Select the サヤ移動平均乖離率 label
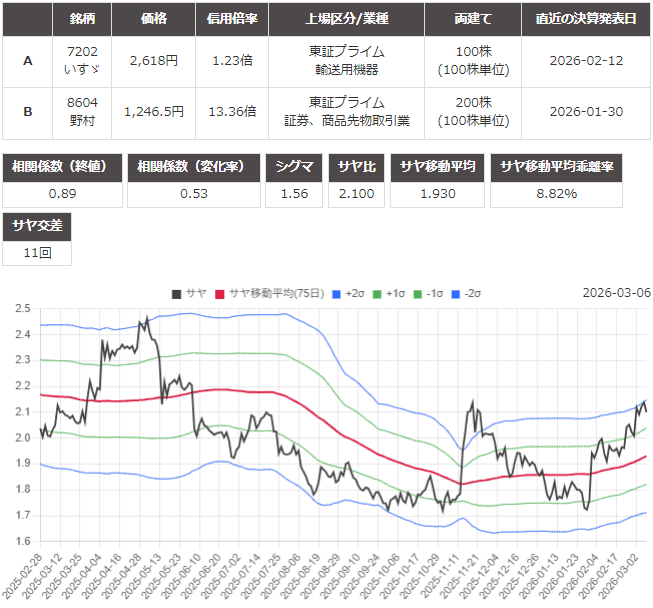Screen dimensions: 653x608 [x=570, y=167]
